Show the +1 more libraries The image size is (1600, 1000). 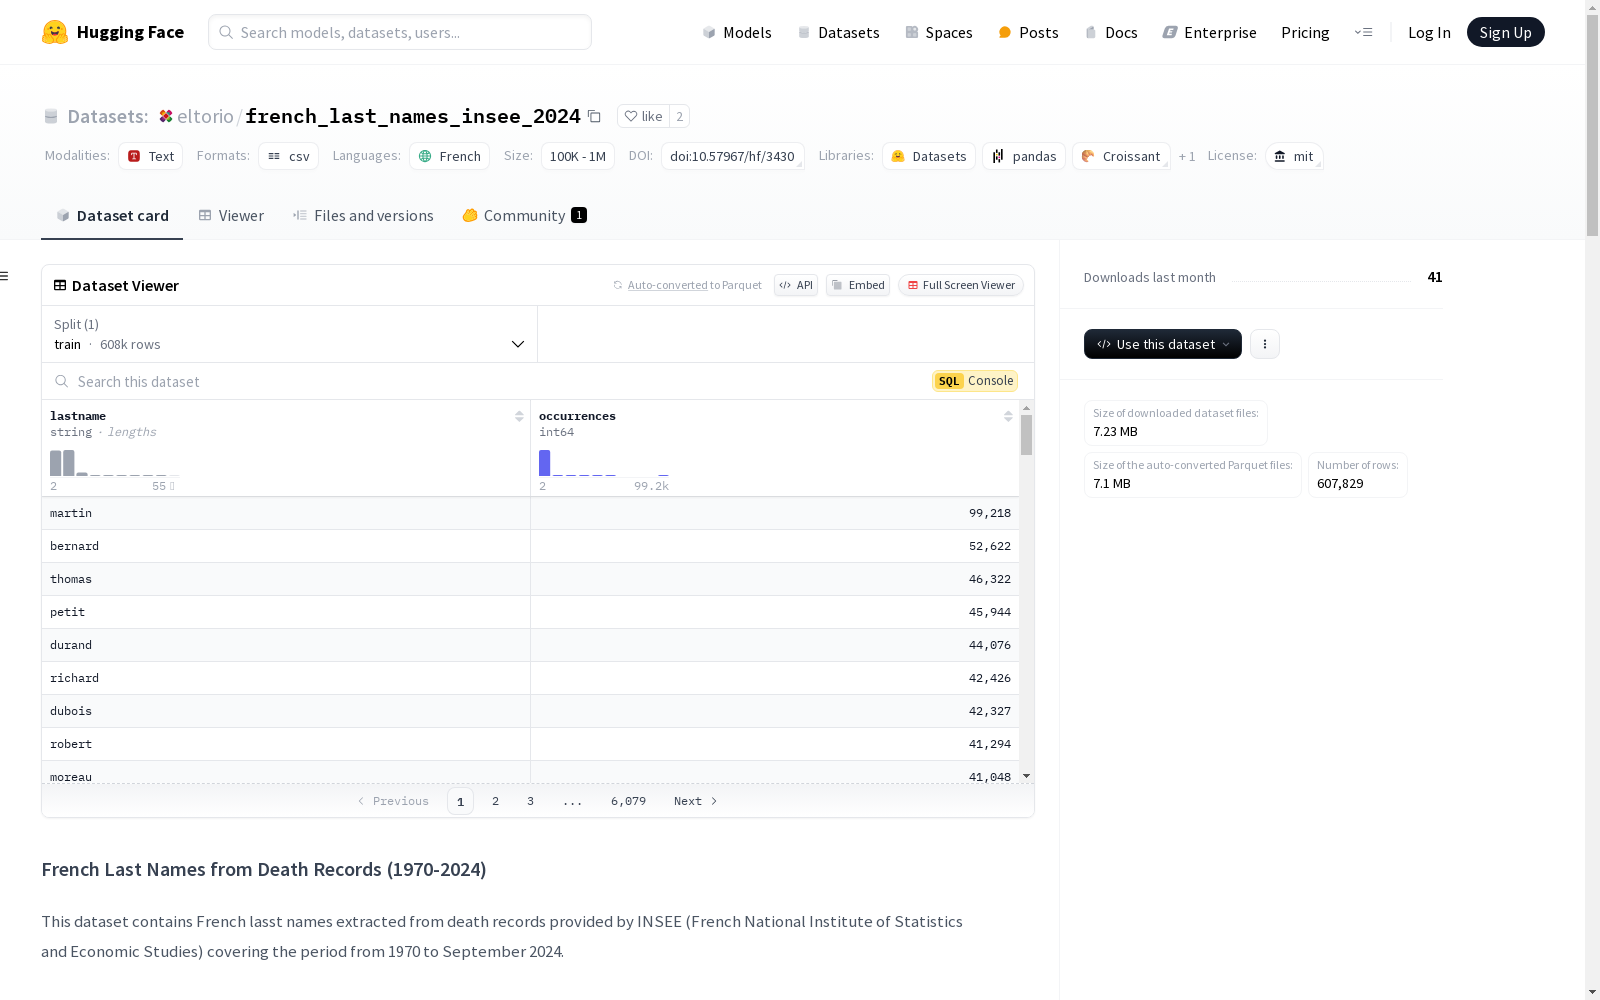click(1187, 156)
